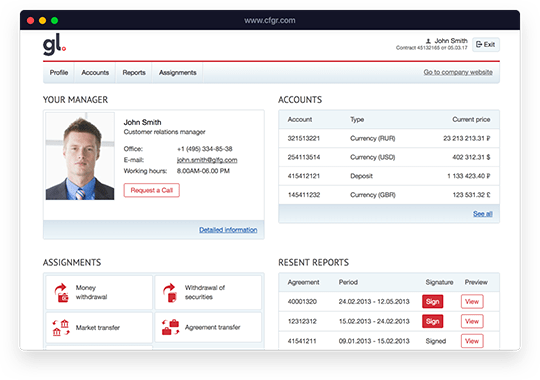Open the Money withdrawal assignment label

91,292
